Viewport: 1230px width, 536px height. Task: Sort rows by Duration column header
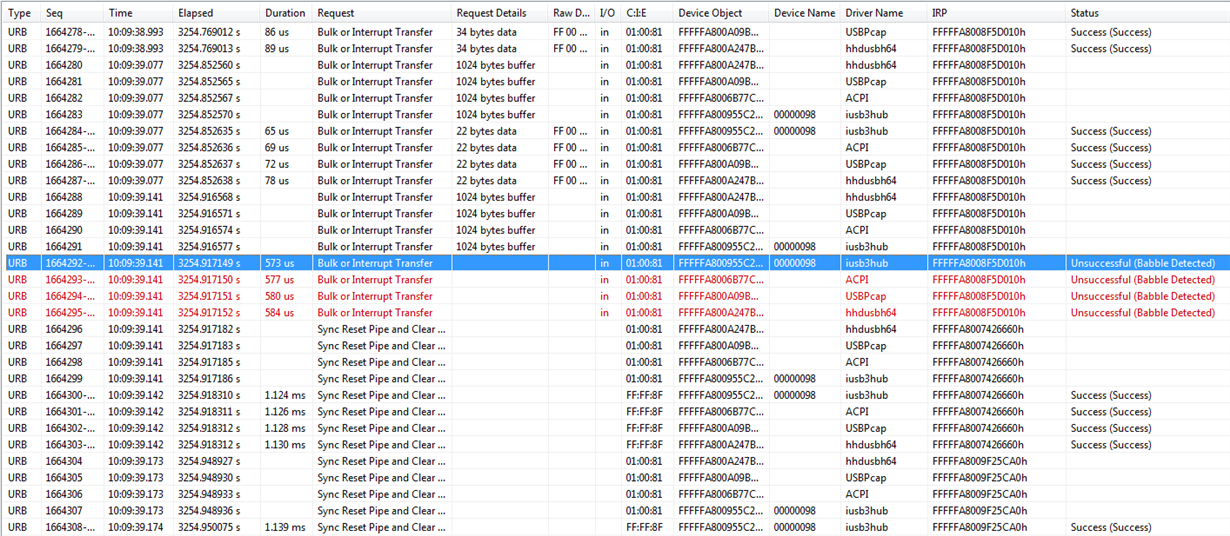tap(286, 13)
